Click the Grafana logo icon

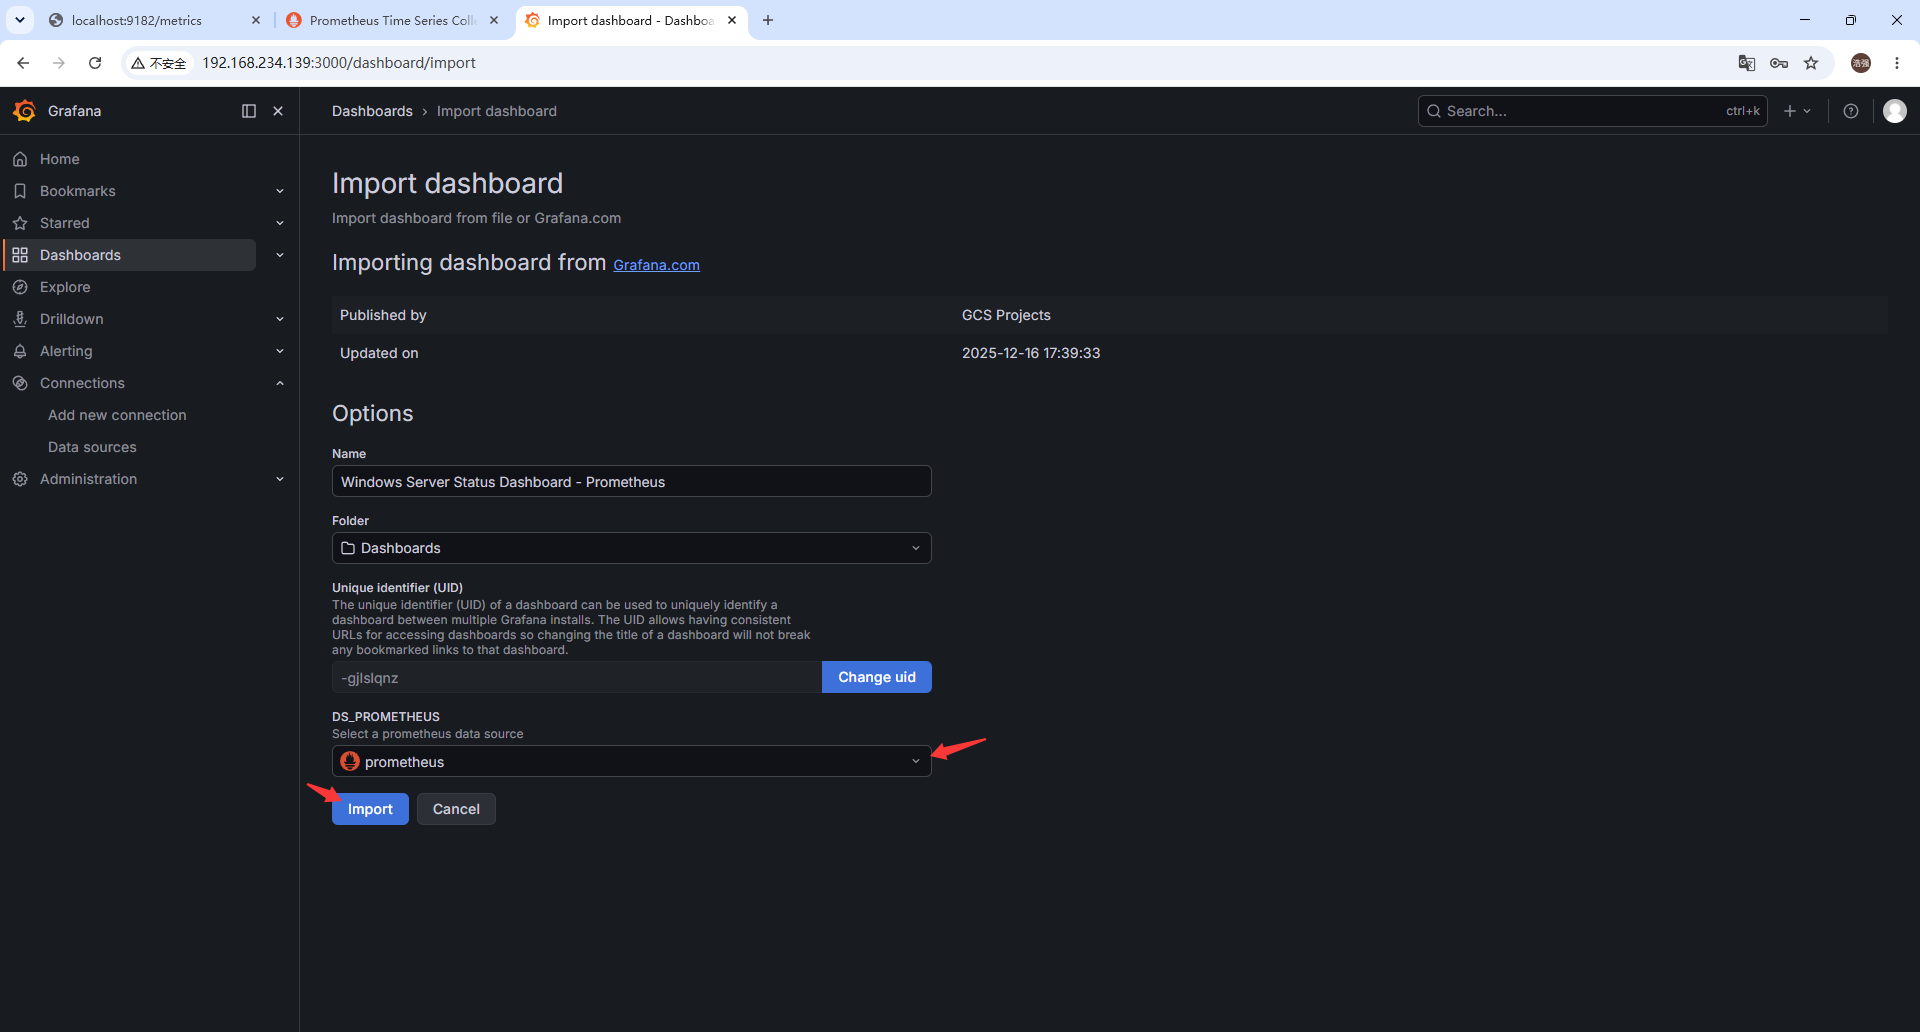(x=25, y=111)
